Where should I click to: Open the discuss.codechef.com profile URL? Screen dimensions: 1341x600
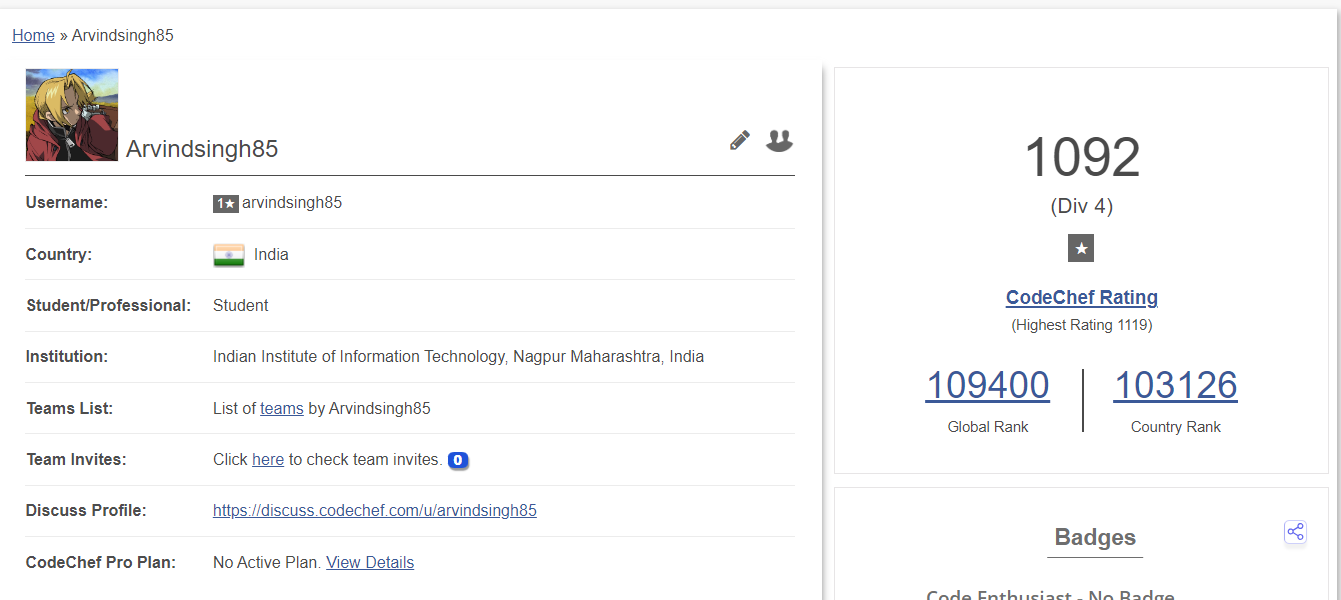375,510
